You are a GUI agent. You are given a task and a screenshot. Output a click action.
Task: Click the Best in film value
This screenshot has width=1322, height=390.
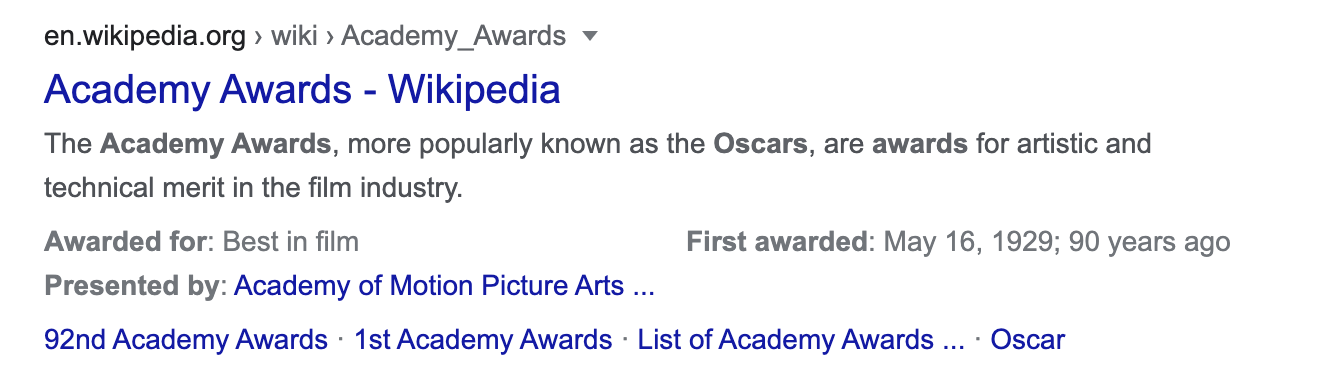coord(290,242)
